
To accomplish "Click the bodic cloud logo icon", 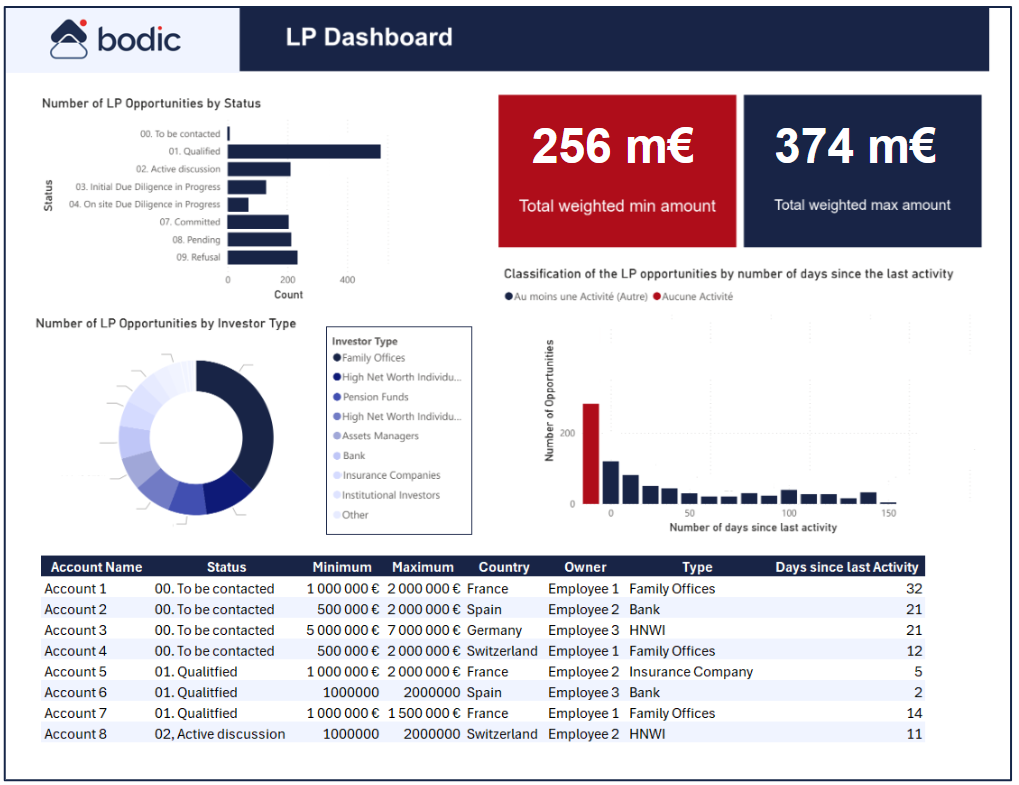I will coord(69,39).
